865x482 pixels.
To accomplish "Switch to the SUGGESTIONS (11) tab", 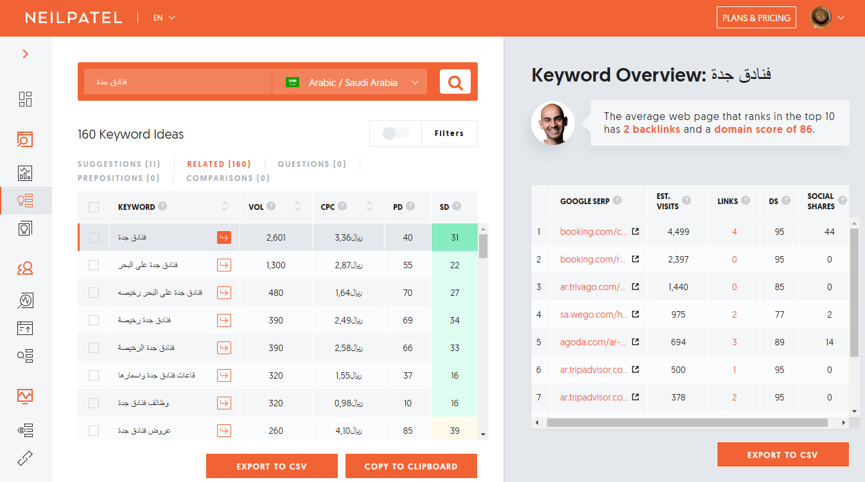I will coord(119,164).
